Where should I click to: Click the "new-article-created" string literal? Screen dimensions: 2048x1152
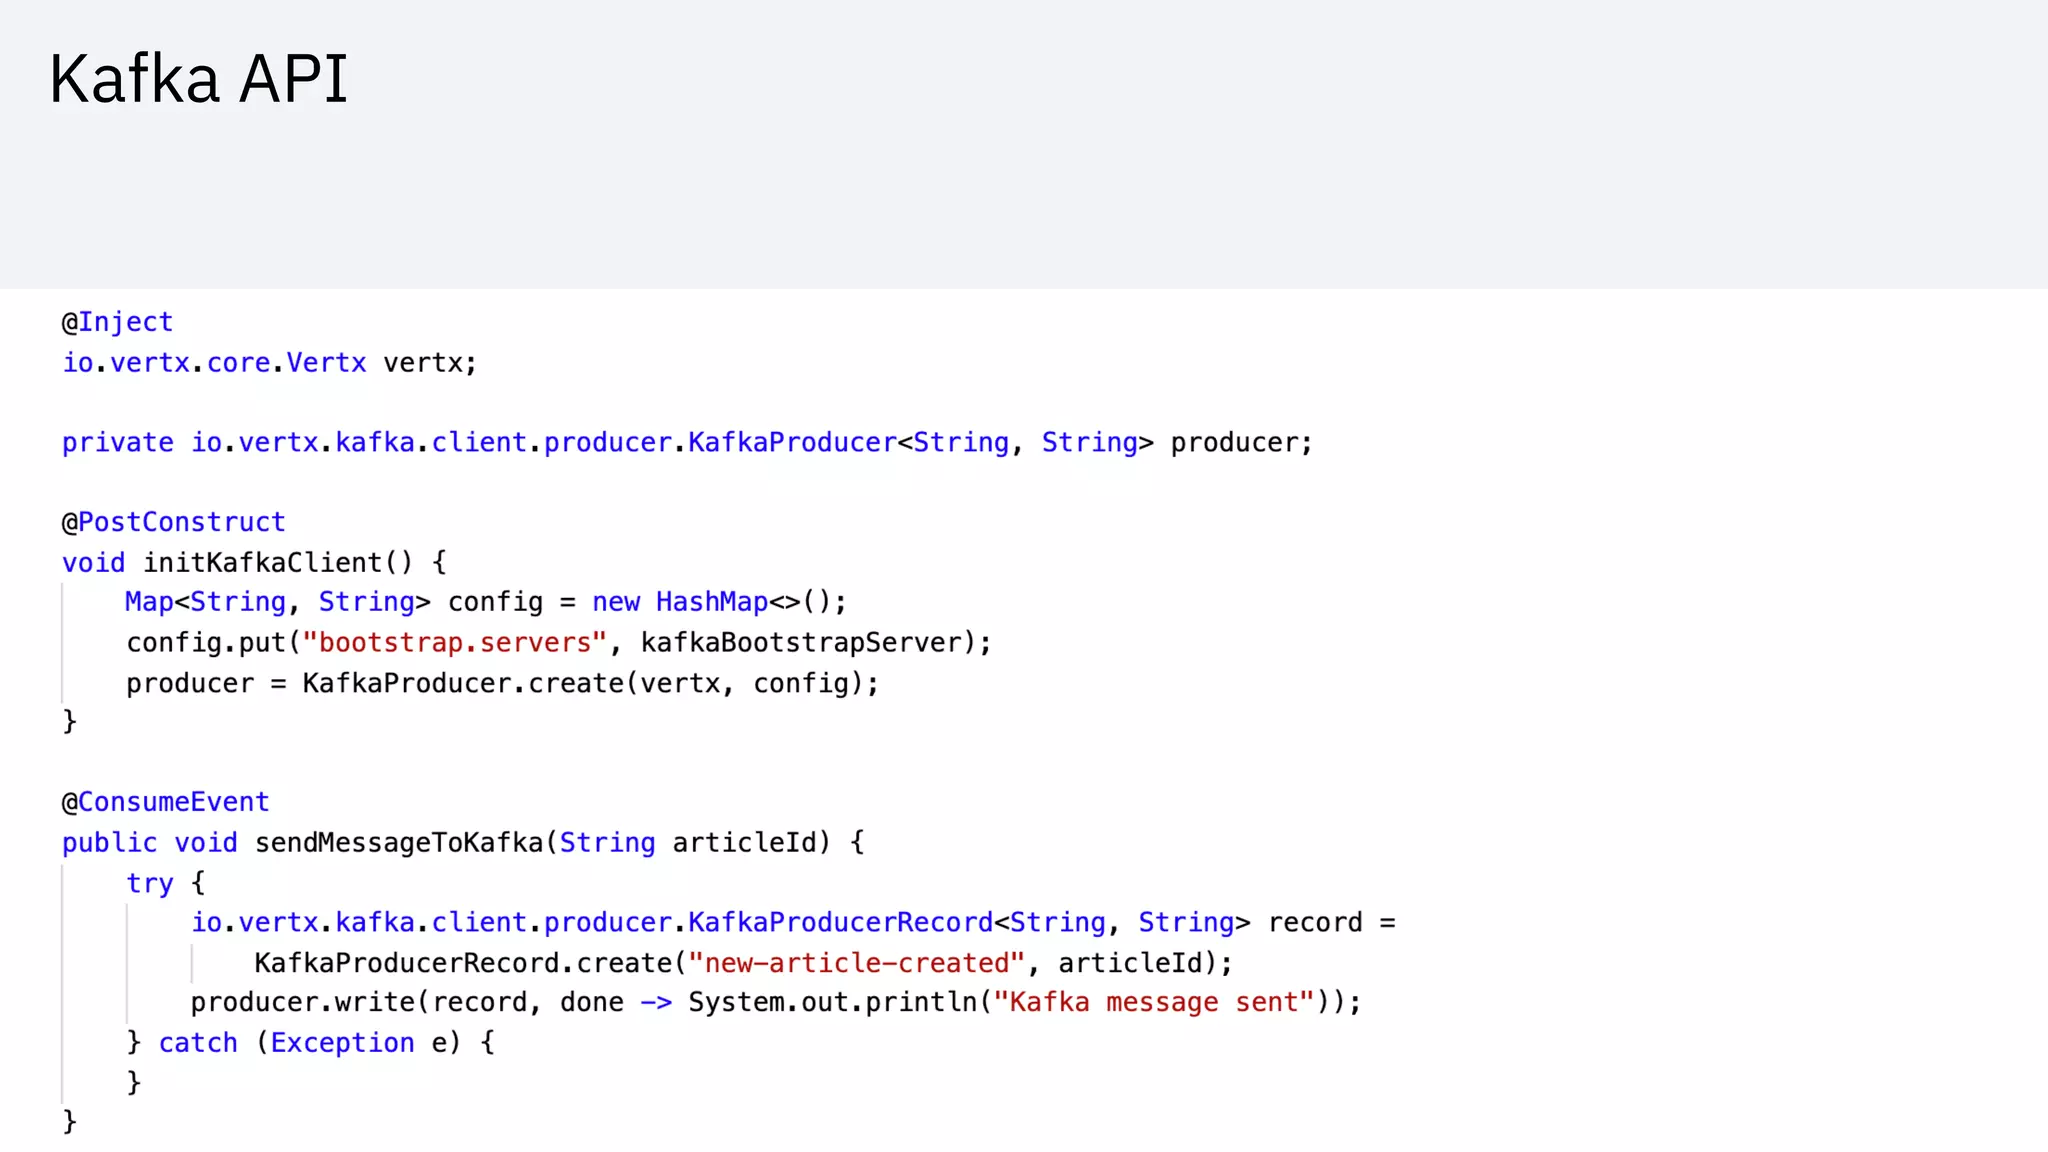pos(857,963)
